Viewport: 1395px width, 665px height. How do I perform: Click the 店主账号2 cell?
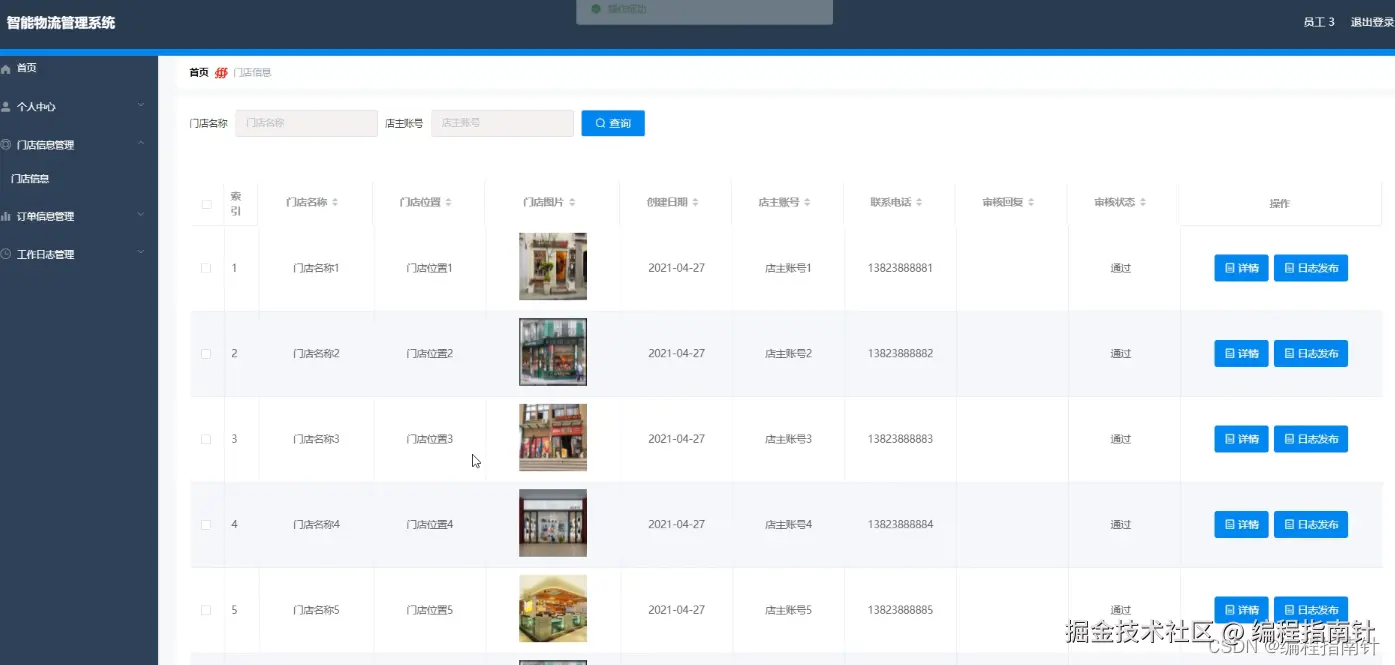(x=788, y=354)
